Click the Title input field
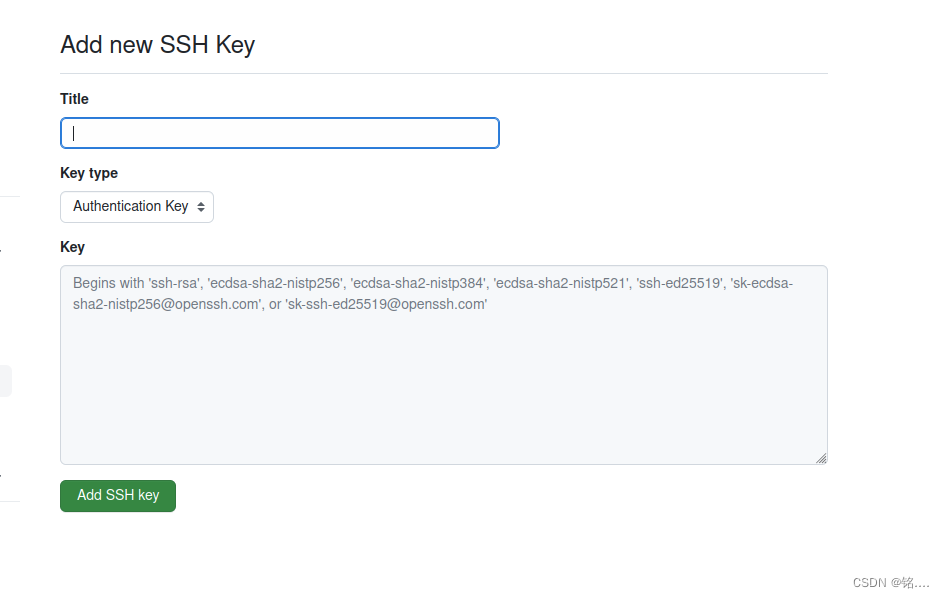Viewport: 944px width, 598px height. click(x=280, y=132)
